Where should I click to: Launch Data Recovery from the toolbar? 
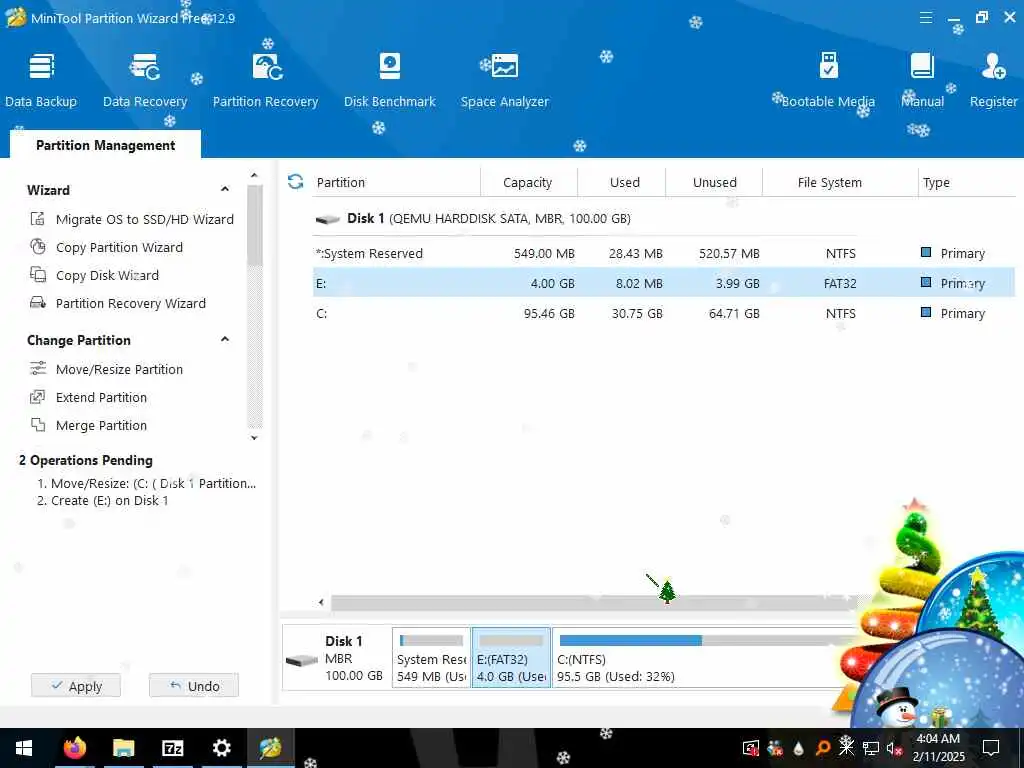145,80
